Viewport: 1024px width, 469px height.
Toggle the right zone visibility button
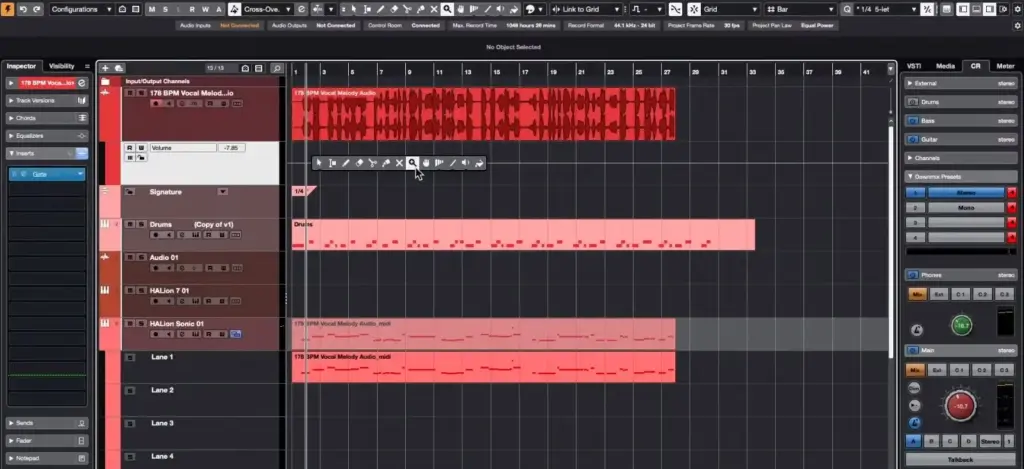(990, 9)
